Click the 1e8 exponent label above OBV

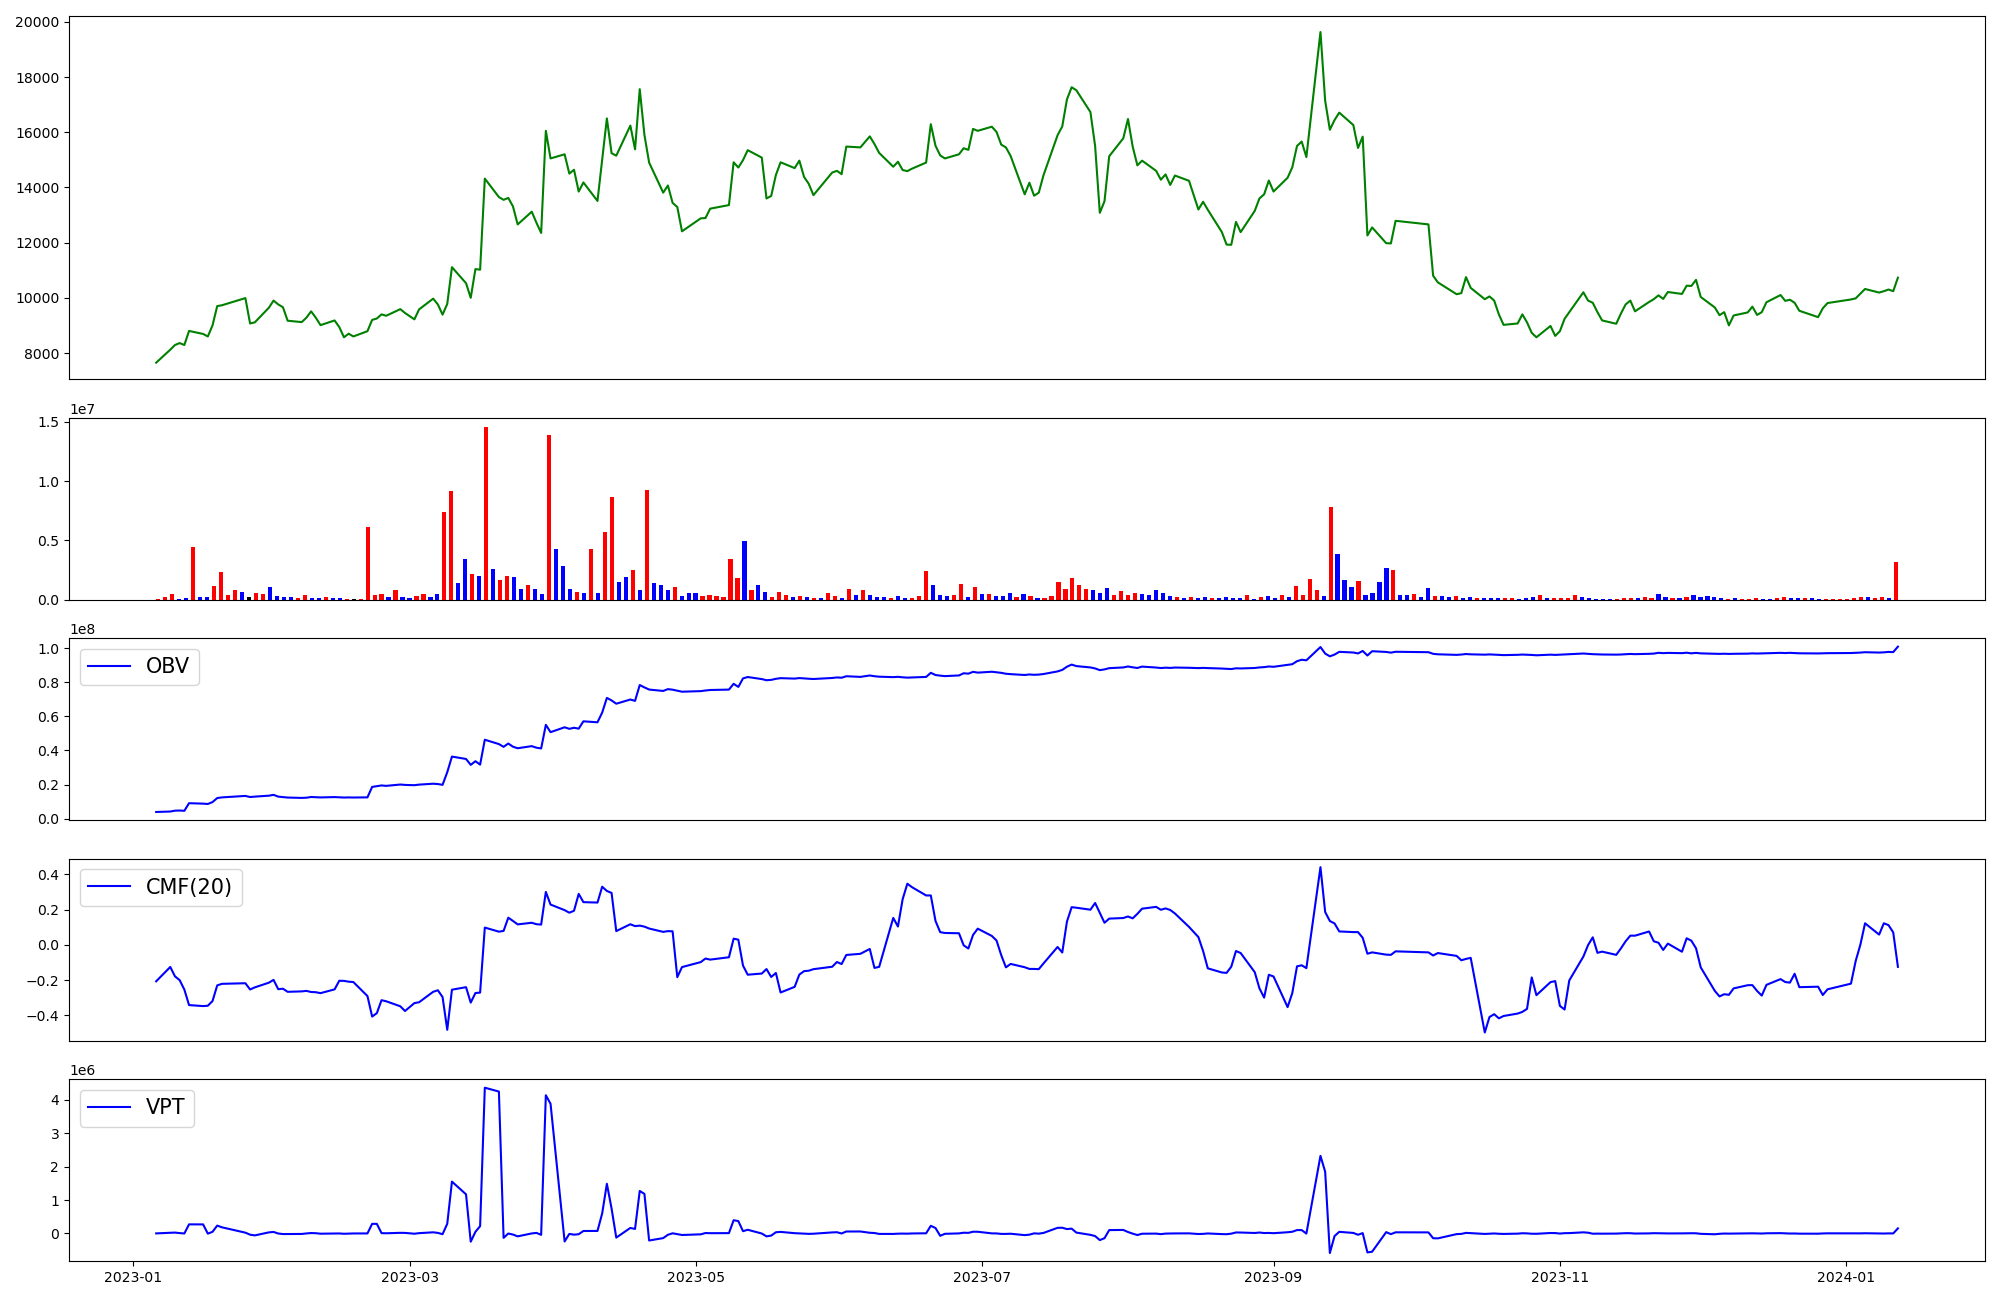(x=82, y=630)
